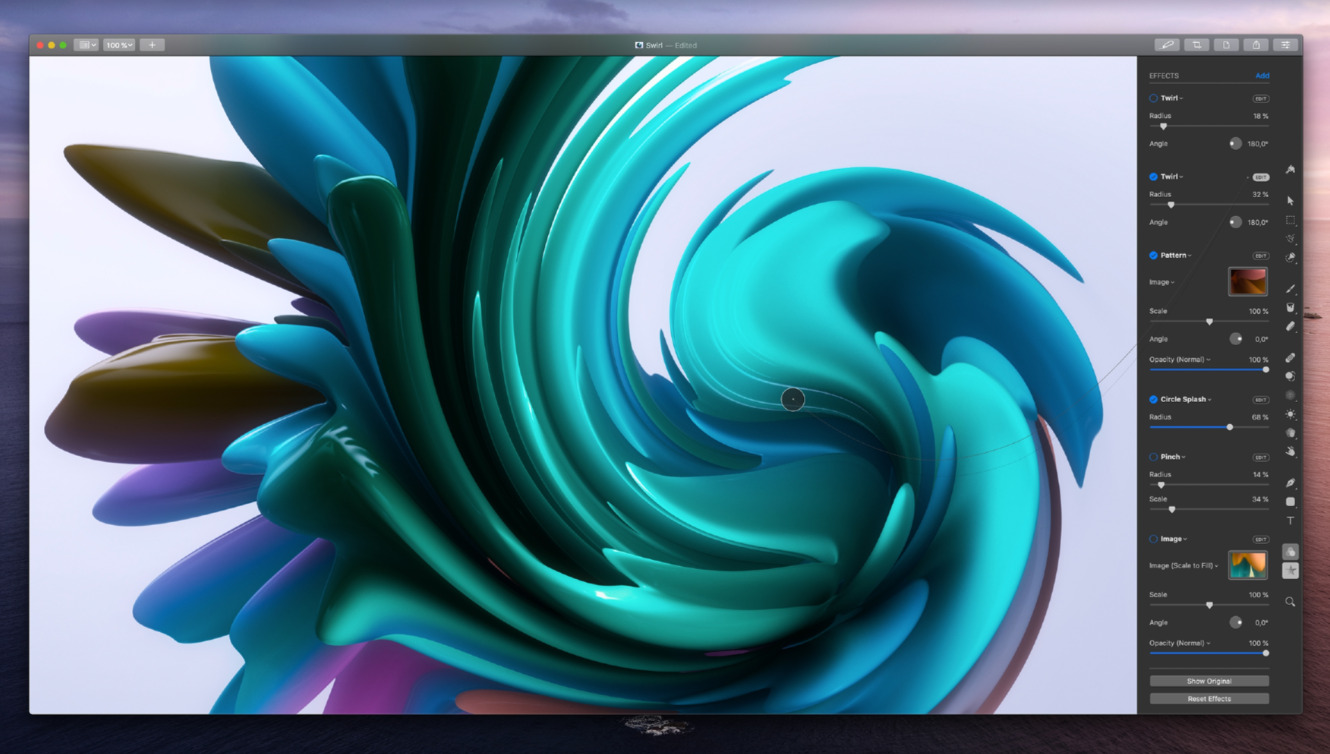Choose the soft round Blur tool

click(1290, 395)
